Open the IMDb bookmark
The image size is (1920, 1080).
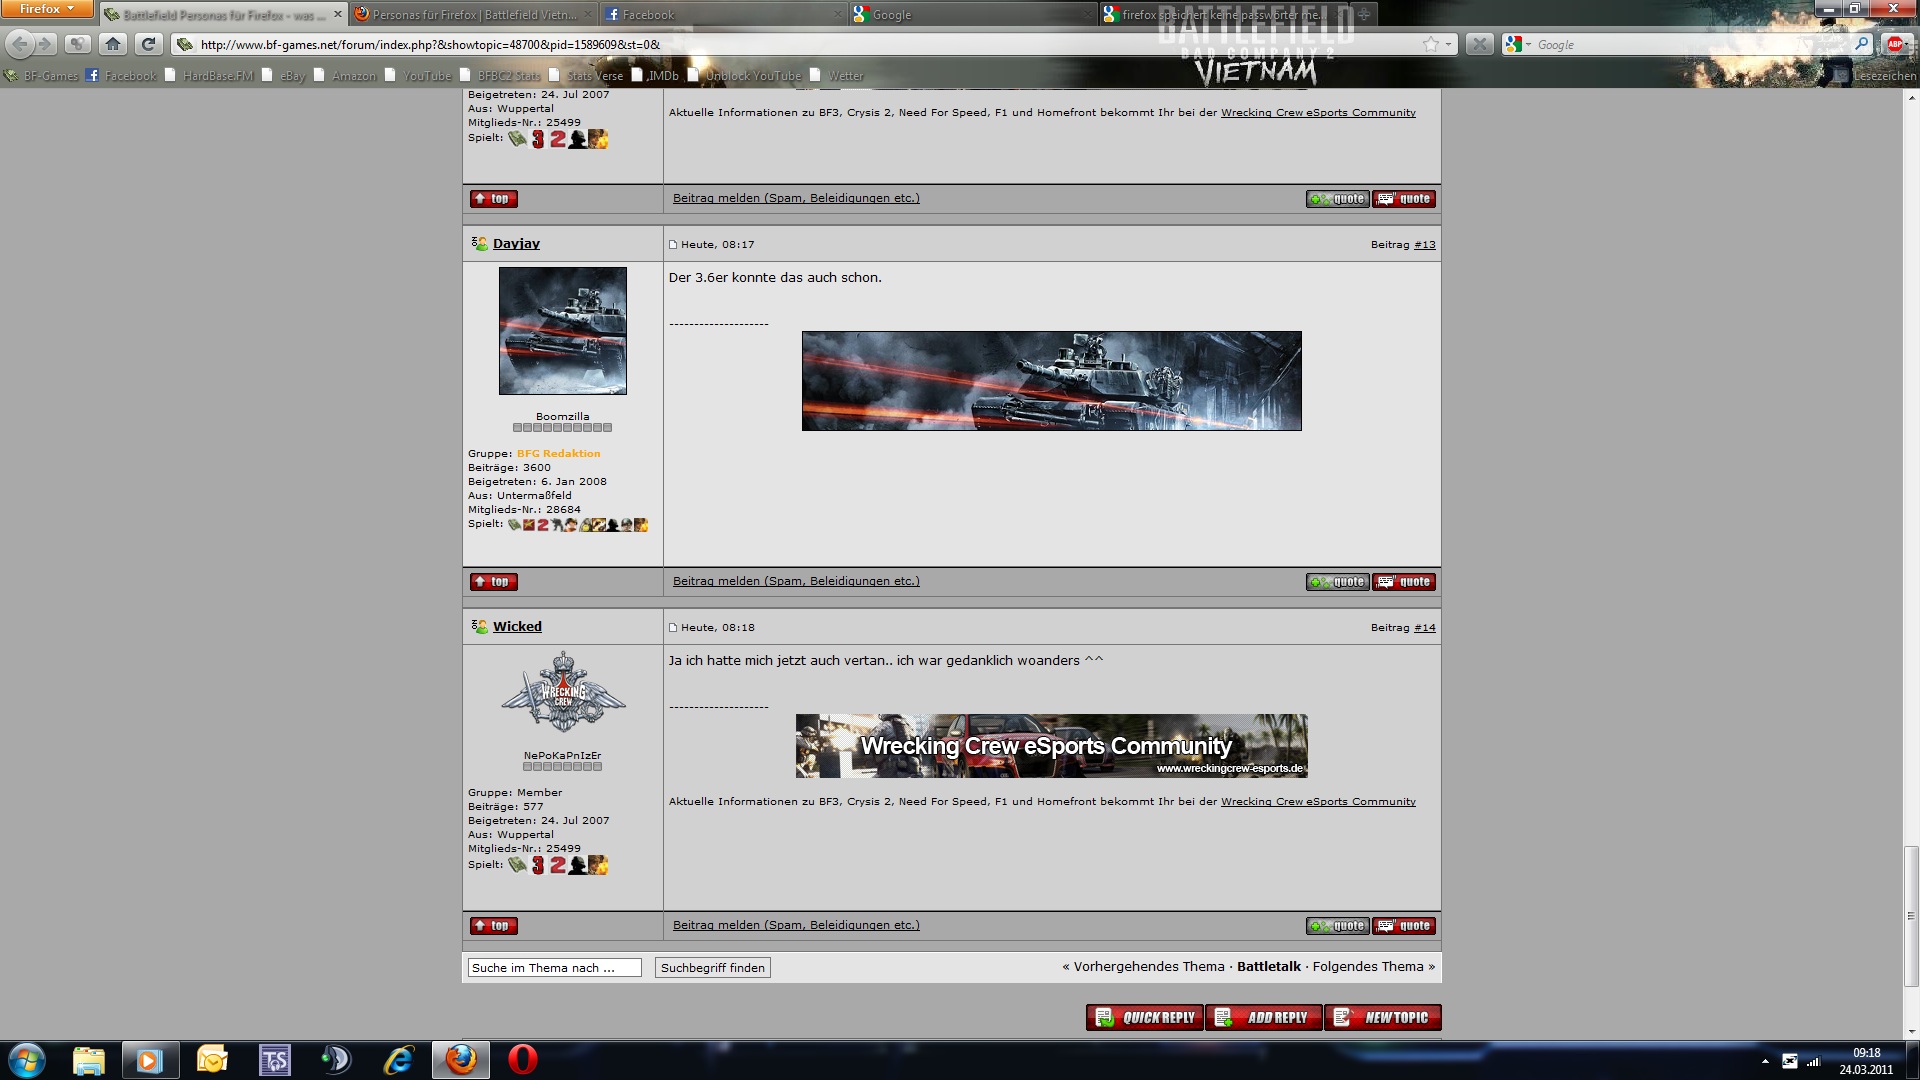[655, 76]
